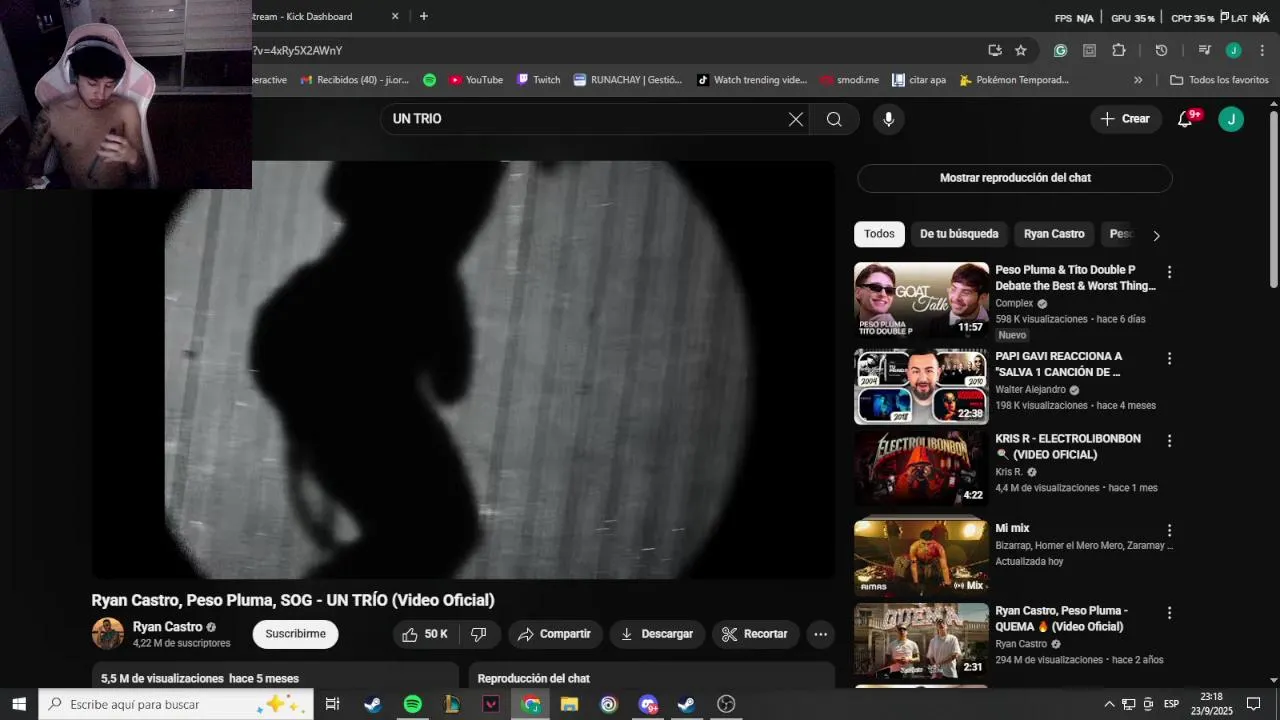Click the address bar URL

click(x=298, y=50)
